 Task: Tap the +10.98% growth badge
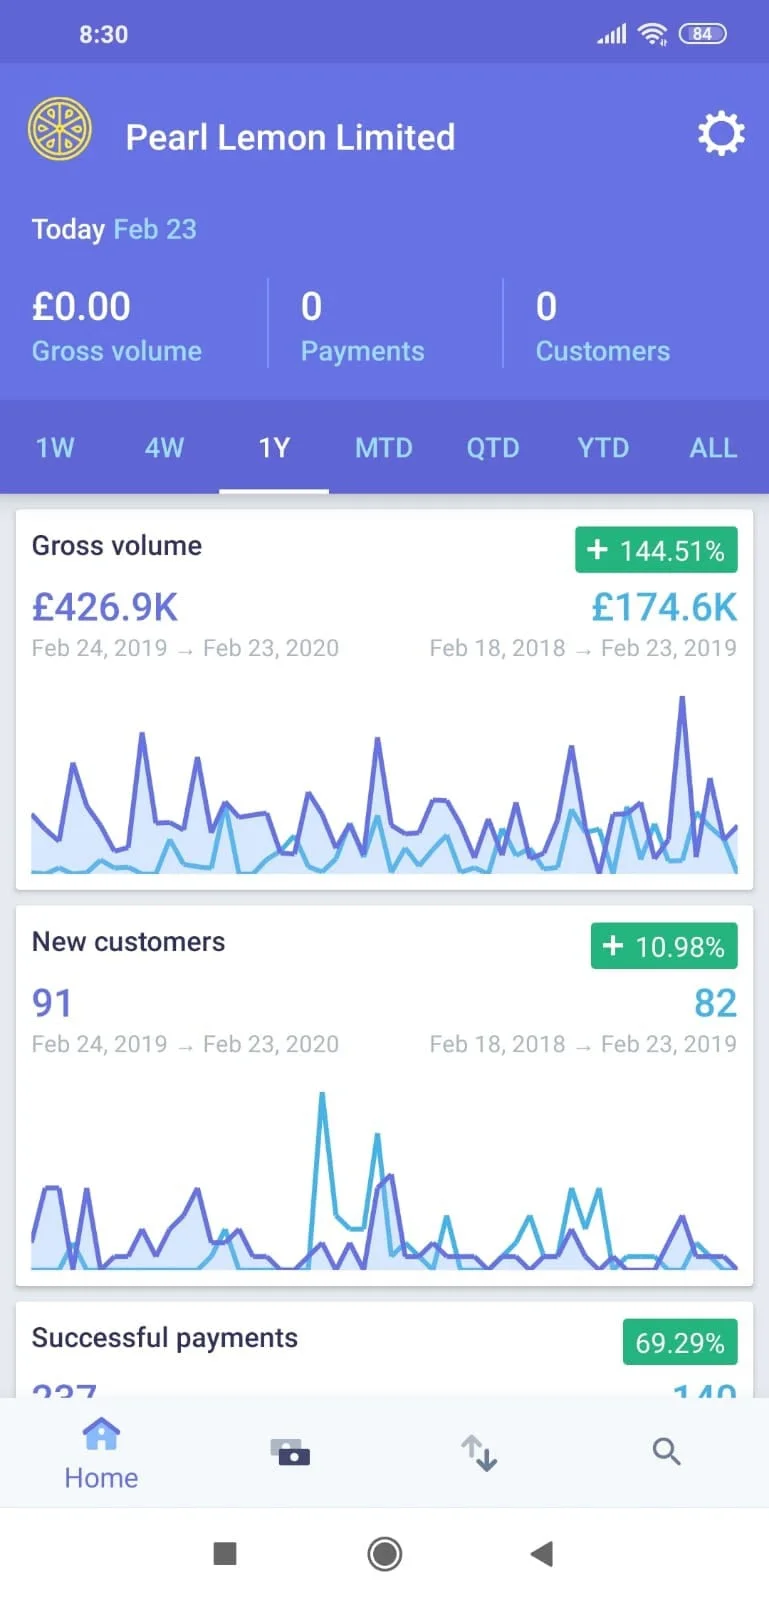click(x=664, y=946)
